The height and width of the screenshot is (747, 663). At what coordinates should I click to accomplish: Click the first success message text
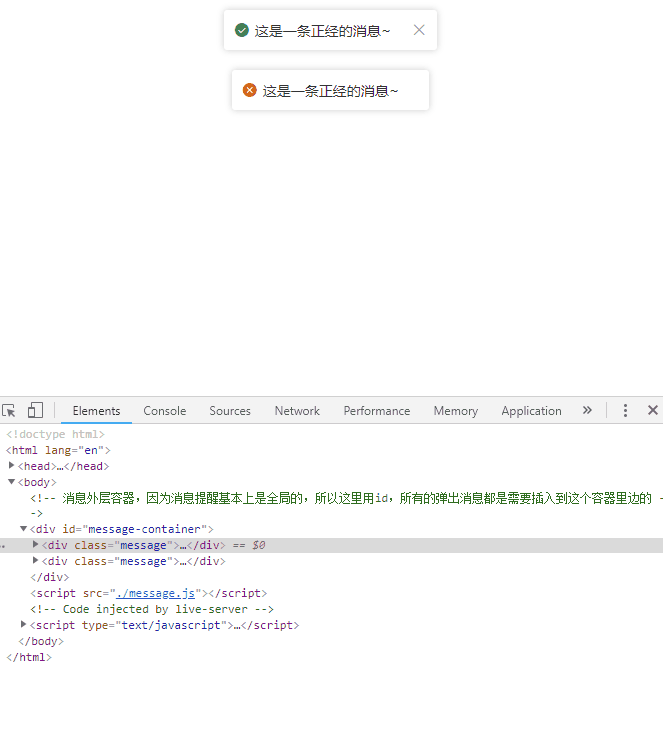pos(322,31)
